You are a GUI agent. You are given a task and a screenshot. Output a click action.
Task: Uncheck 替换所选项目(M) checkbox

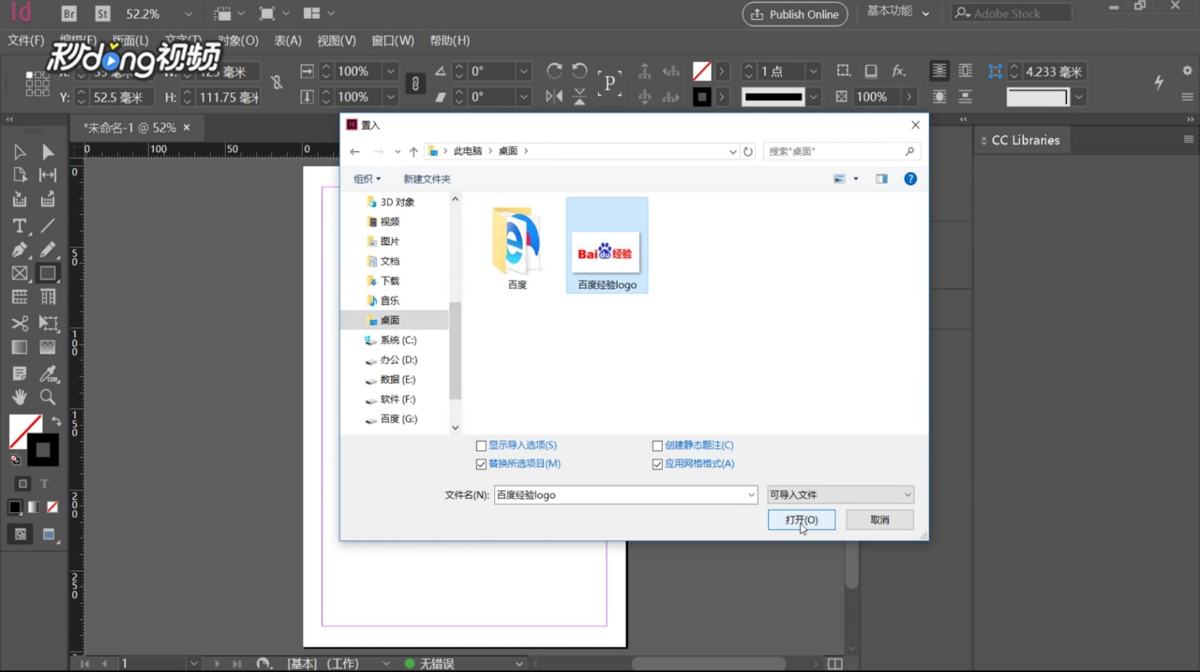[481, 464]
